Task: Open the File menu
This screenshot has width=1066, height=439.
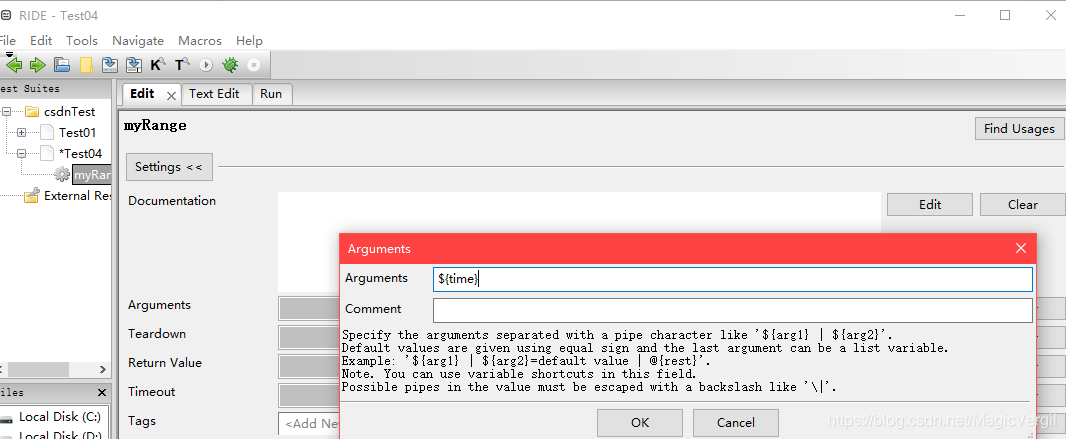Action: pos(7,41)
